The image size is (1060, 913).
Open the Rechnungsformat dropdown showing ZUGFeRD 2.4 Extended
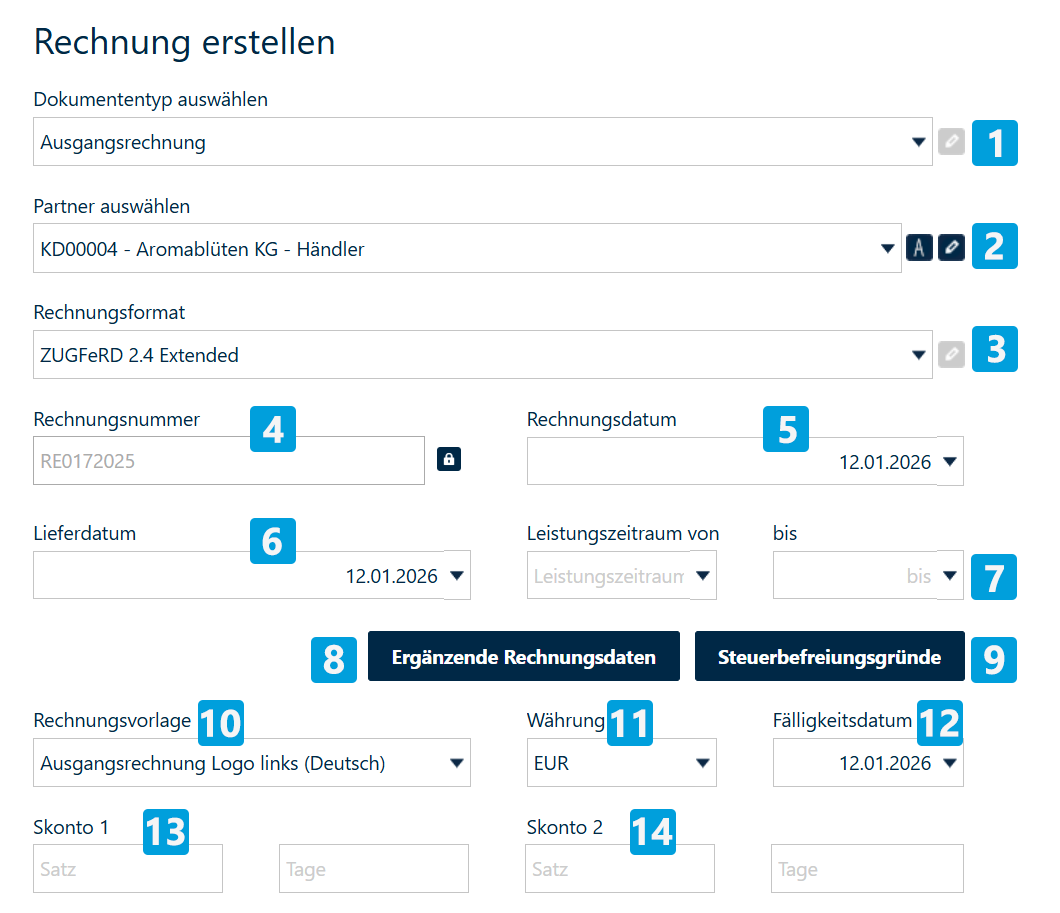click(x=920, y=354)
